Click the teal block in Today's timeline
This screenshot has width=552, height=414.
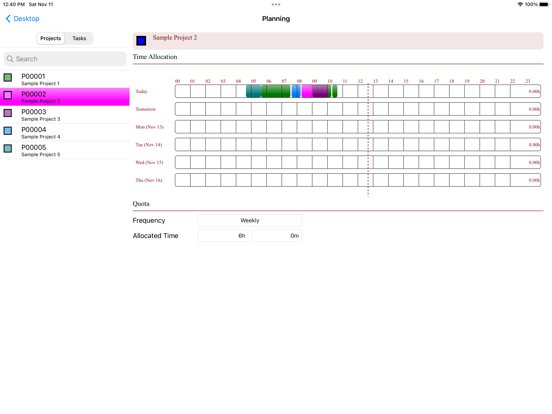[x=253, y=91]
